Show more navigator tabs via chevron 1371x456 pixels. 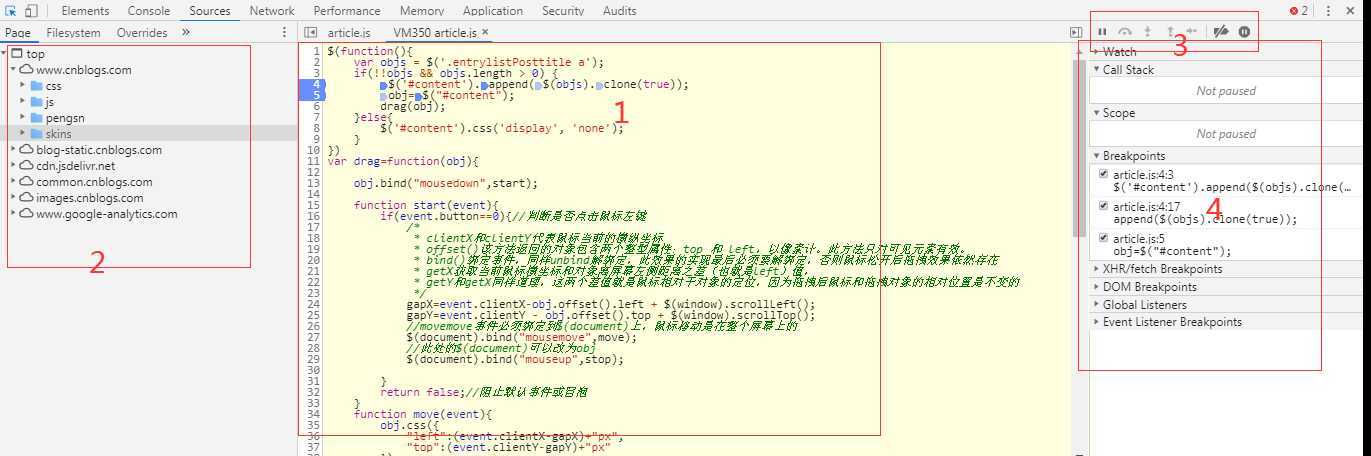[x=186, y=33]
